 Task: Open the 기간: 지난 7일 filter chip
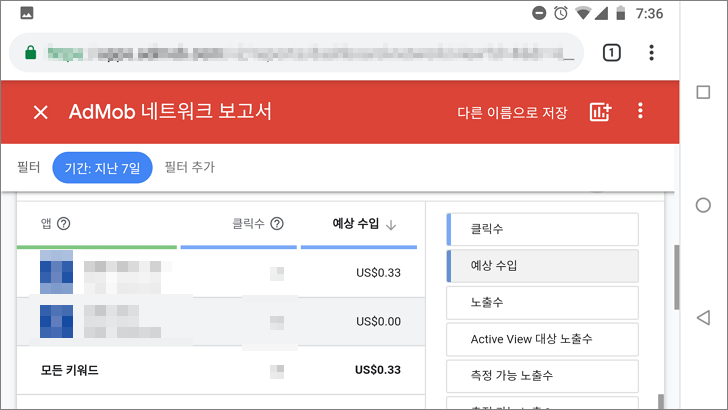[102, 168]
